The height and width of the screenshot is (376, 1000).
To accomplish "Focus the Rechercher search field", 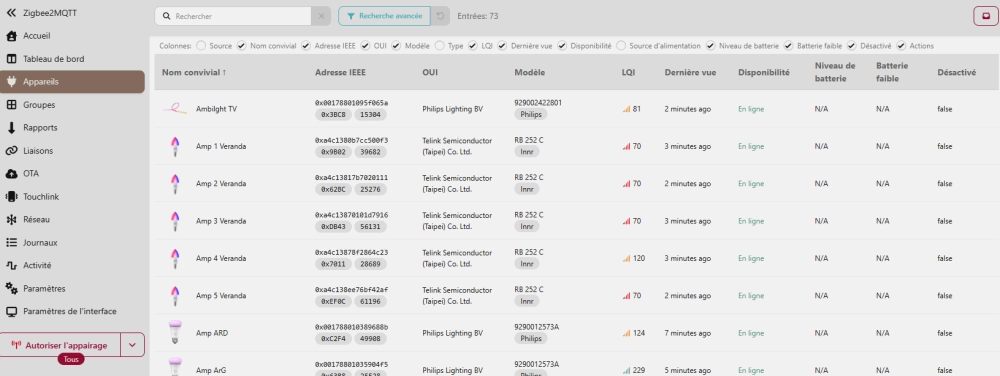I will click(233, 16).
